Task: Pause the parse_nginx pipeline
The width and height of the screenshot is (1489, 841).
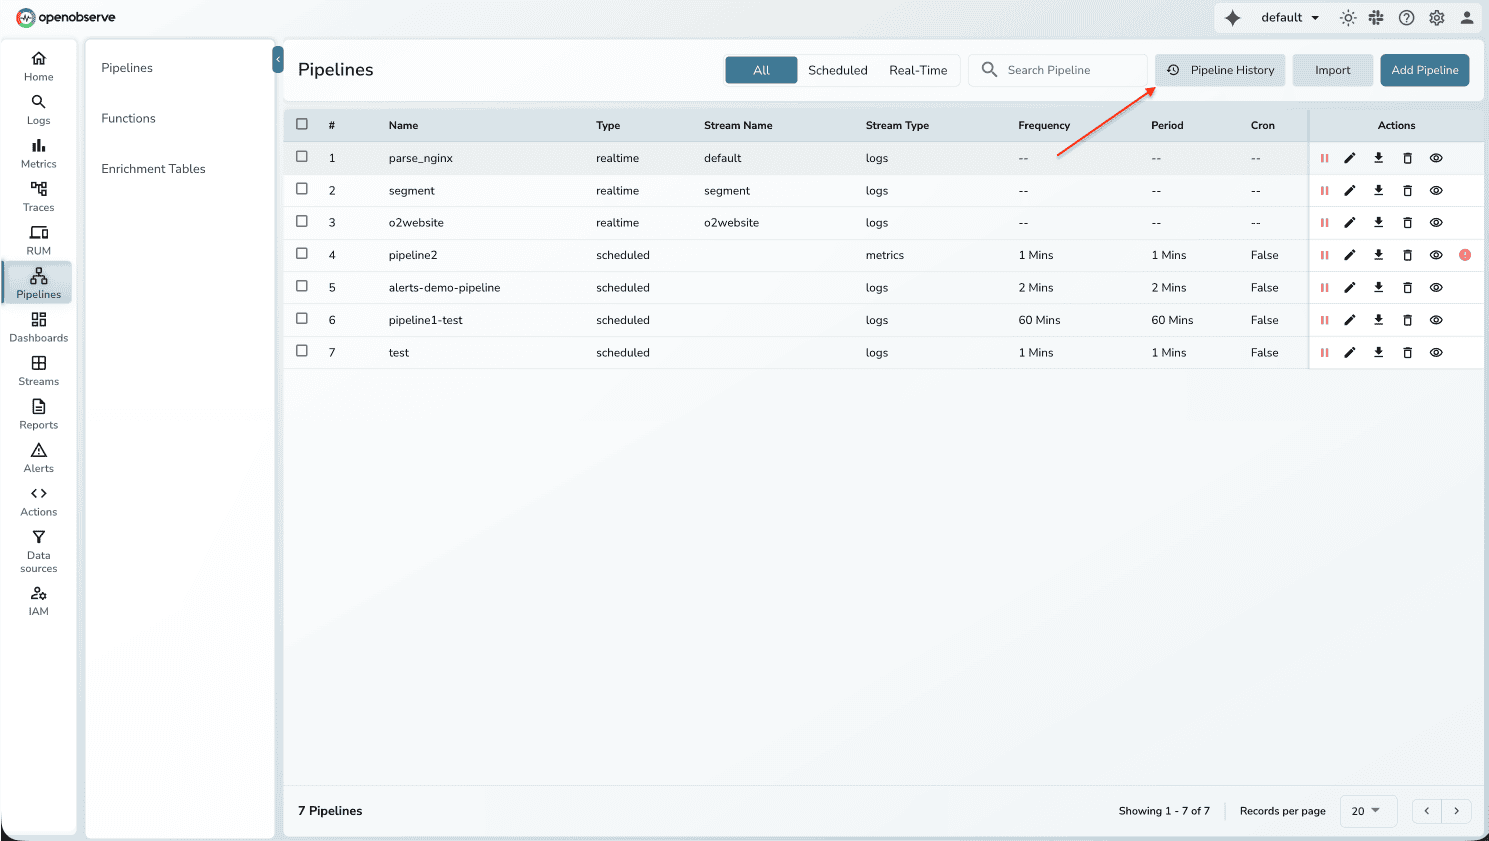Action: [x=1324, y=158]
